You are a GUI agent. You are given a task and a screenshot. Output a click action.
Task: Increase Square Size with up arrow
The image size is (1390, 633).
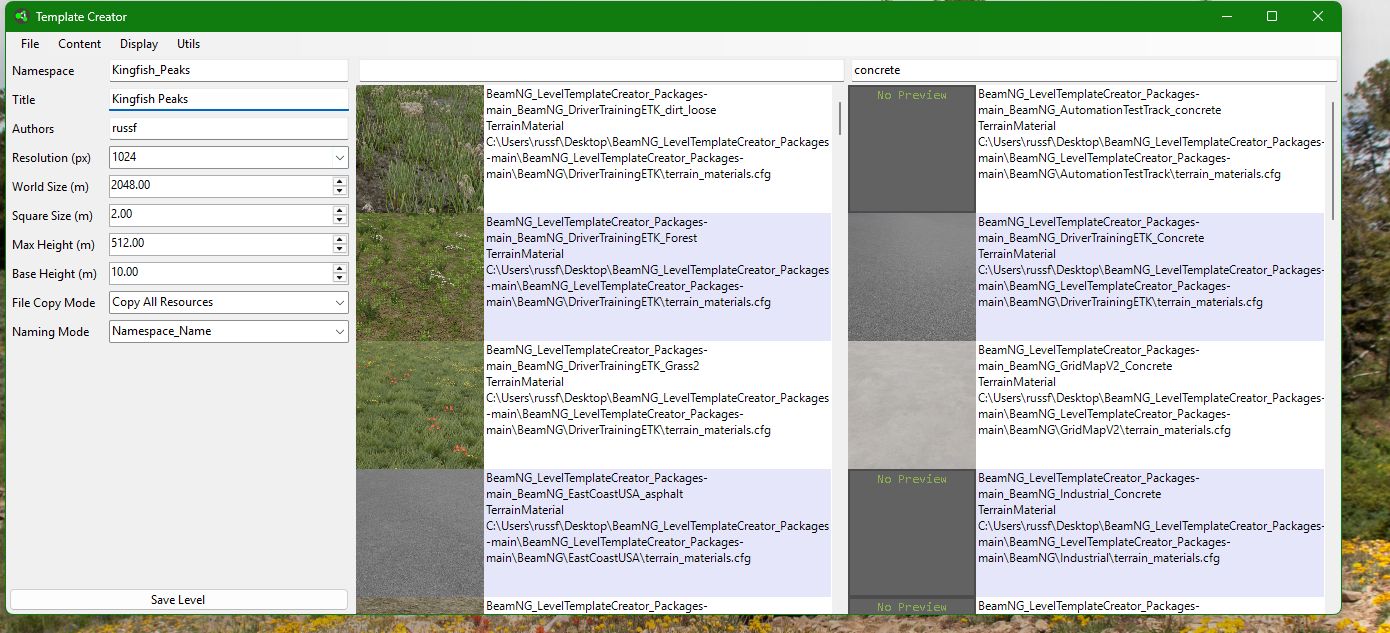click(x=340, y=211)
